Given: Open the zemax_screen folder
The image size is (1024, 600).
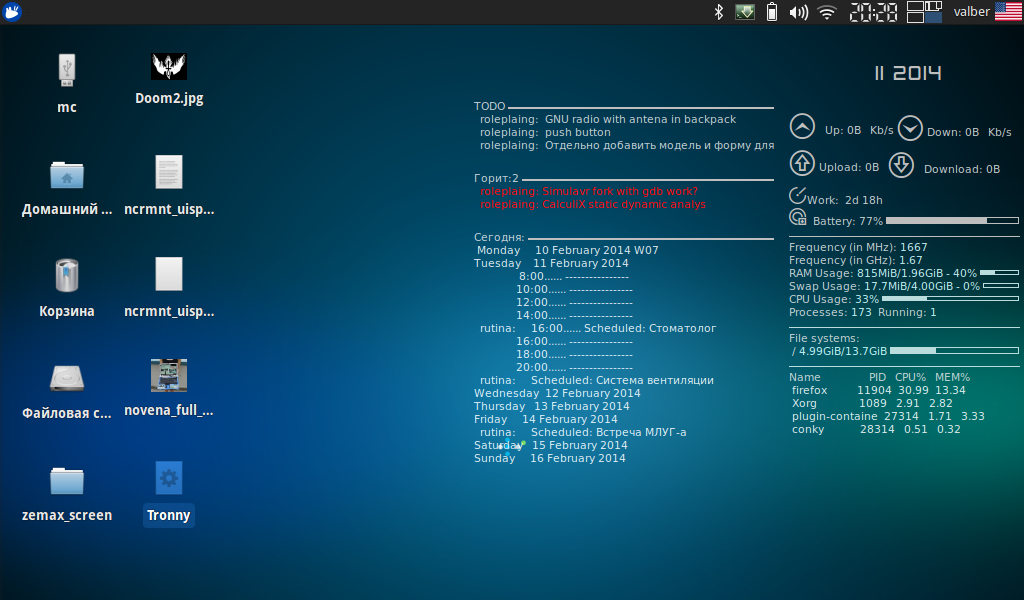Looking at the screenshot, I should click(66, 480).
